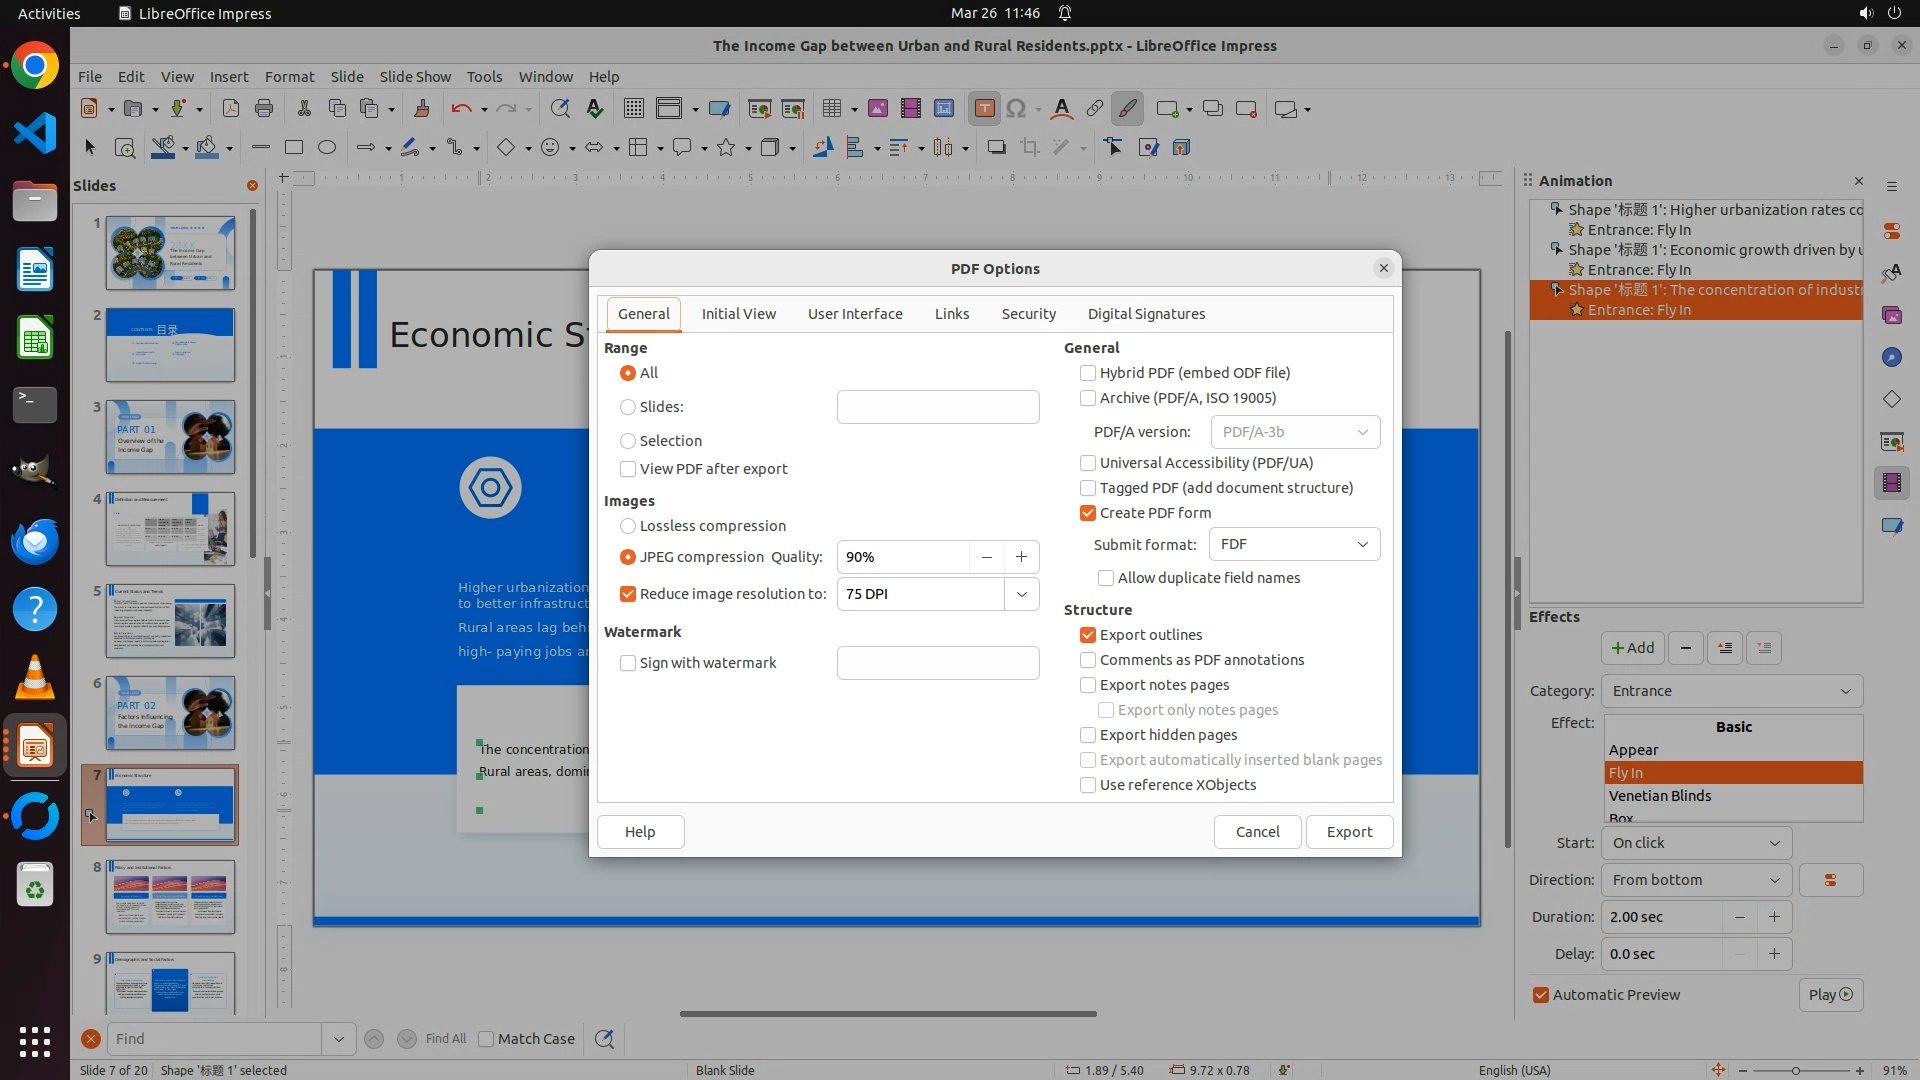
Task: Click the Export Directly as PDF toolbar icon
Action: [231, 109]
